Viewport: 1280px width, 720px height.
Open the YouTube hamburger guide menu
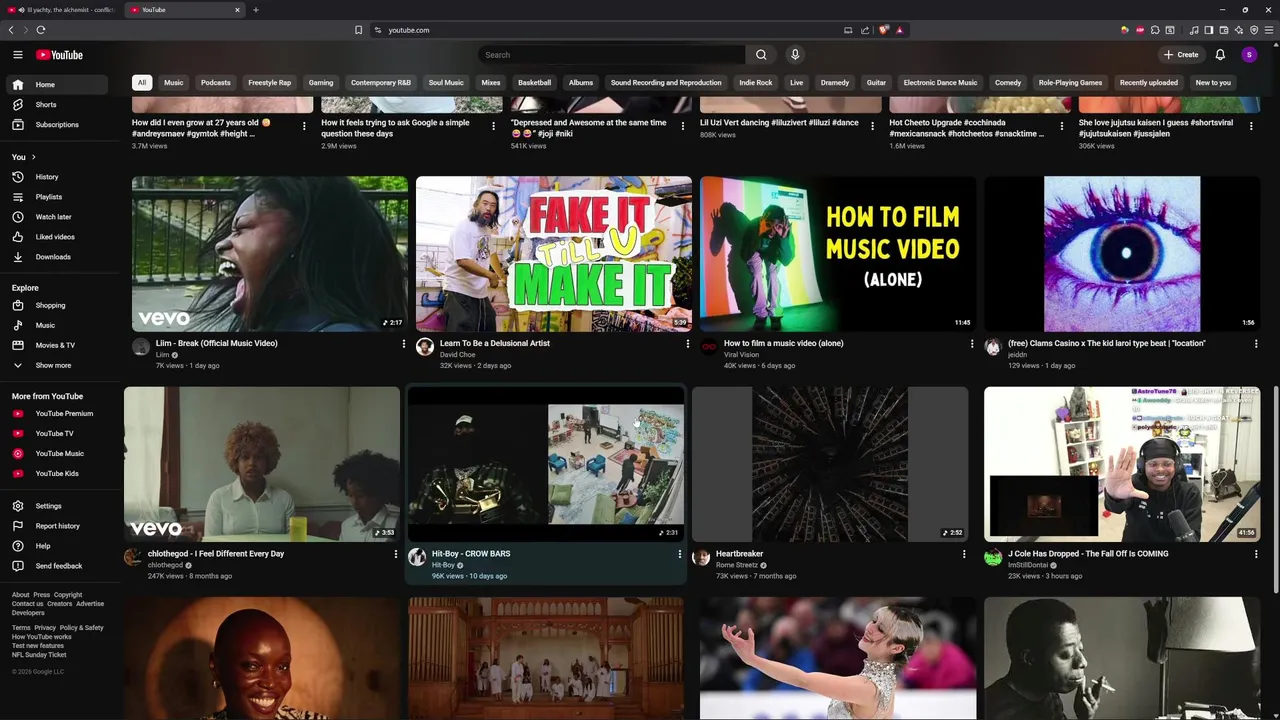(17, 55)
